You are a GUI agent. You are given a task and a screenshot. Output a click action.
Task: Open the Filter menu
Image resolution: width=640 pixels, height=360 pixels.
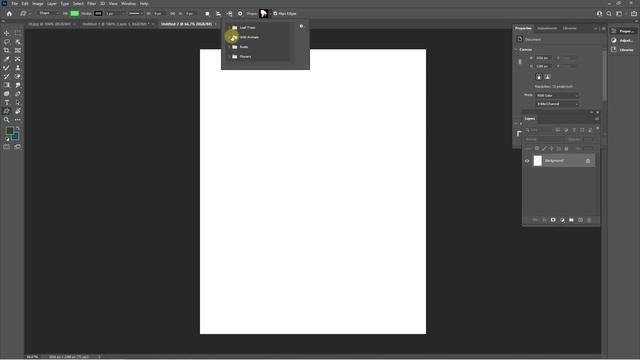91,4
